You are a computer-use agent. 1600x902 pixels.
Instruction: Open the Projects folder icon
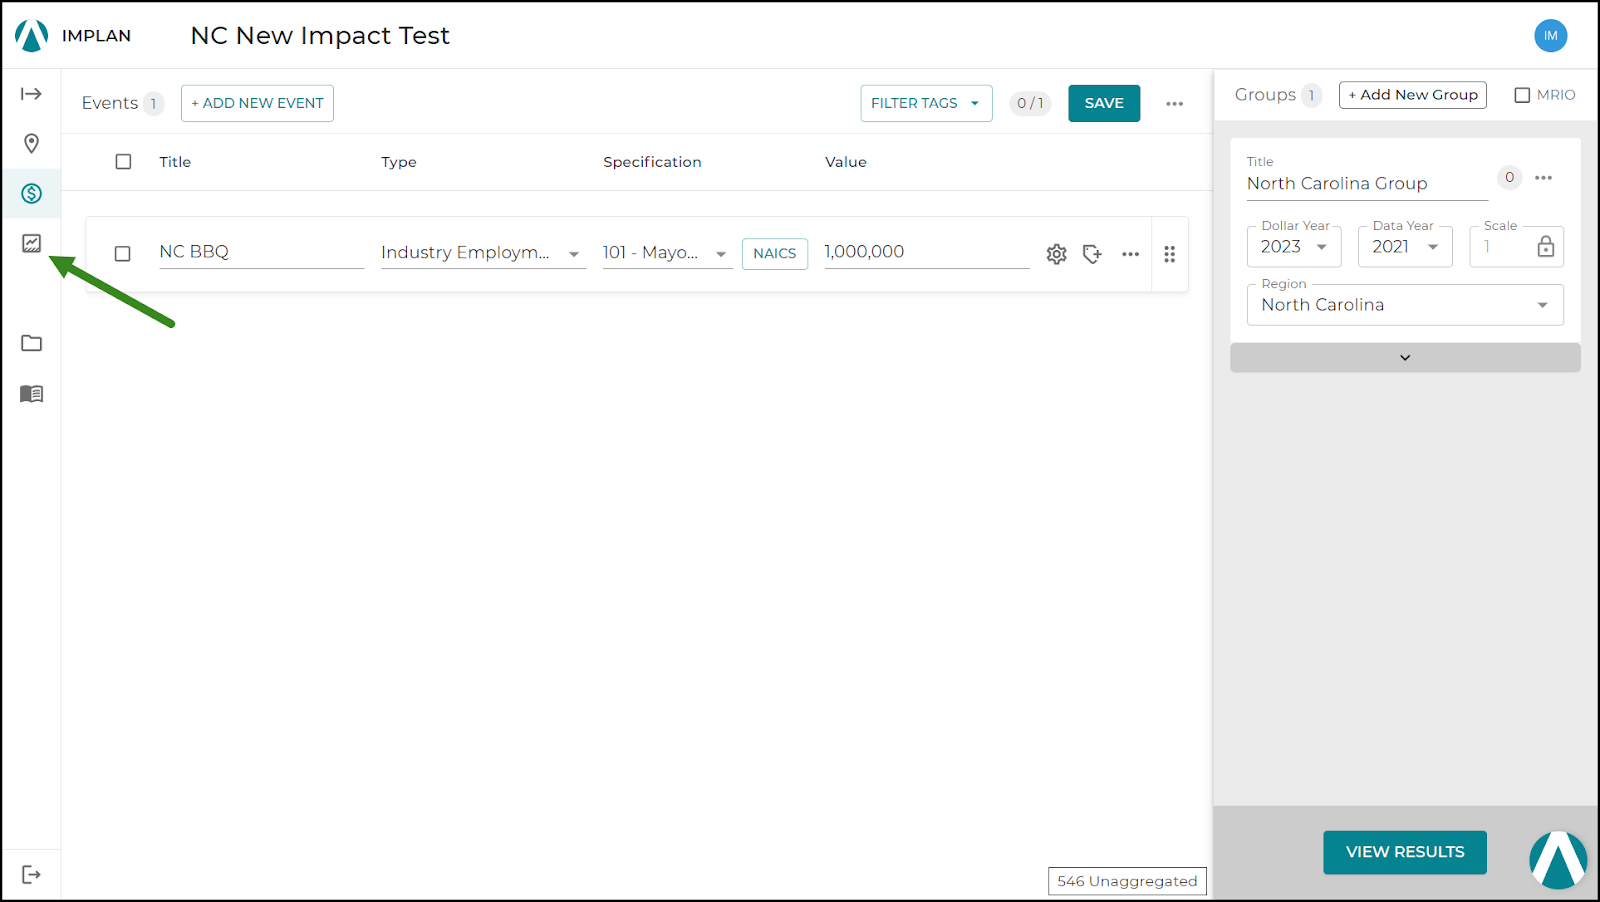31,343
